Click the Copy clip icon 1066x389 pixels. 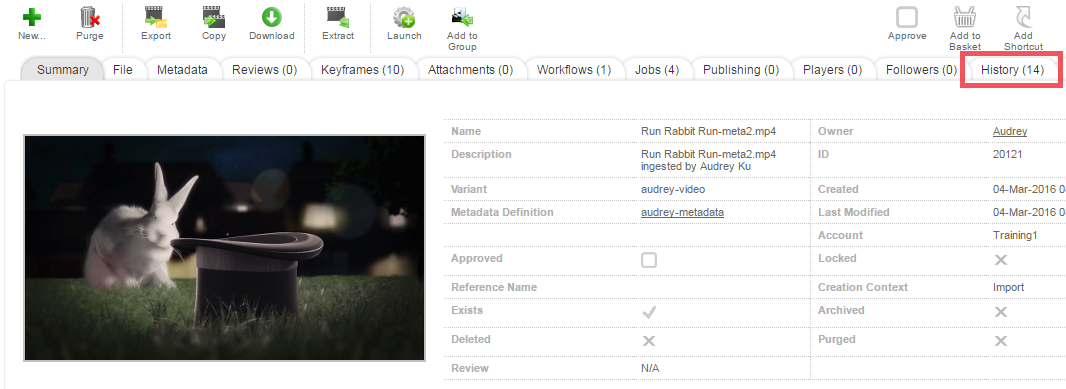(x=213, y=16)
